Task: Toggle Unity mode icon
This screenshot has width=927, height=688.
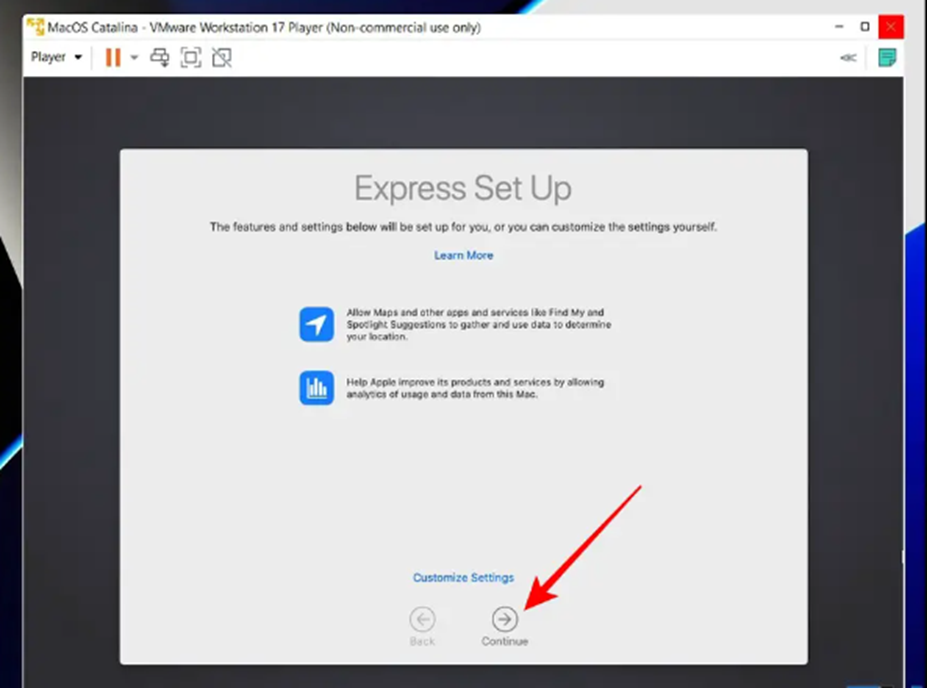Action: (222, 57)
